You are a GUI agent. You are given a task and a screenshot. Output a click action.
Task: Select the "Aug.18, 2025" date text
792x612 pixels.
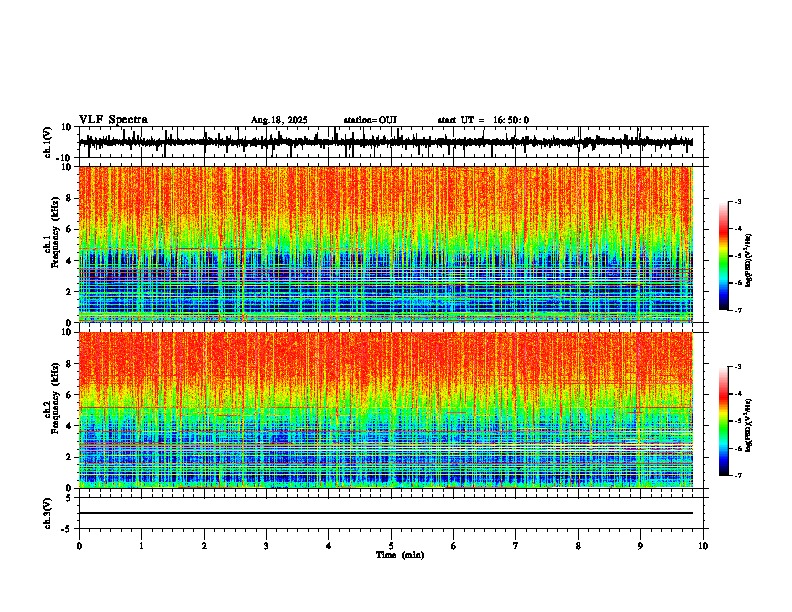click(x=279, y=120)
